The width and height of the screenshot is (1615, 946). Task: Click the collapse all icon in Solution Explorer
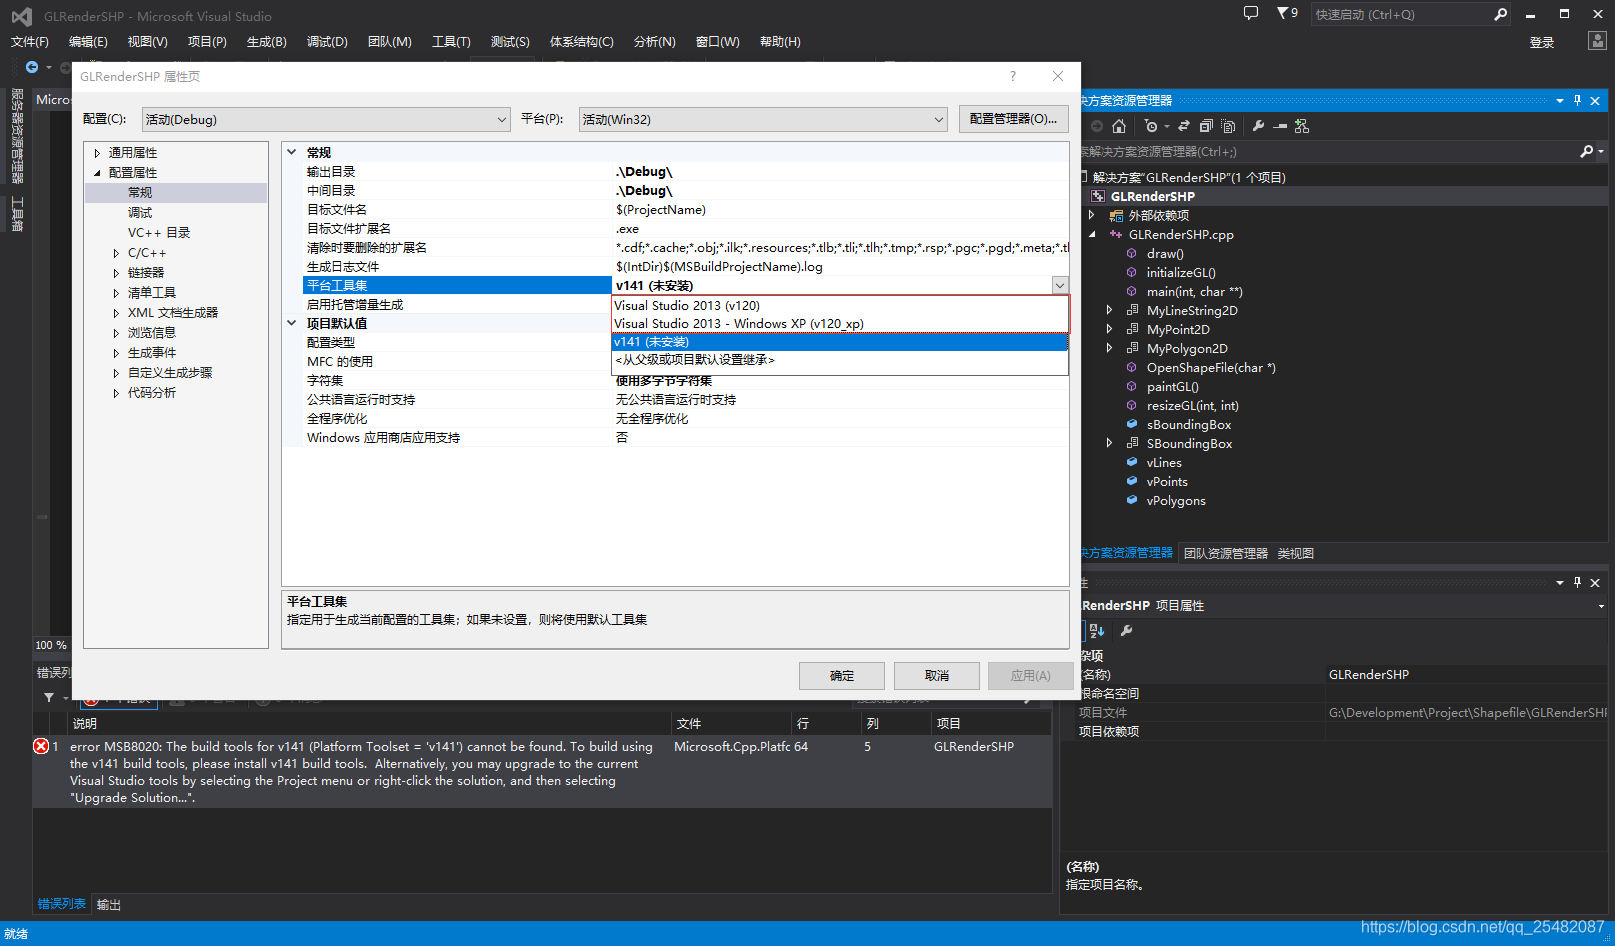[1206, 126]
